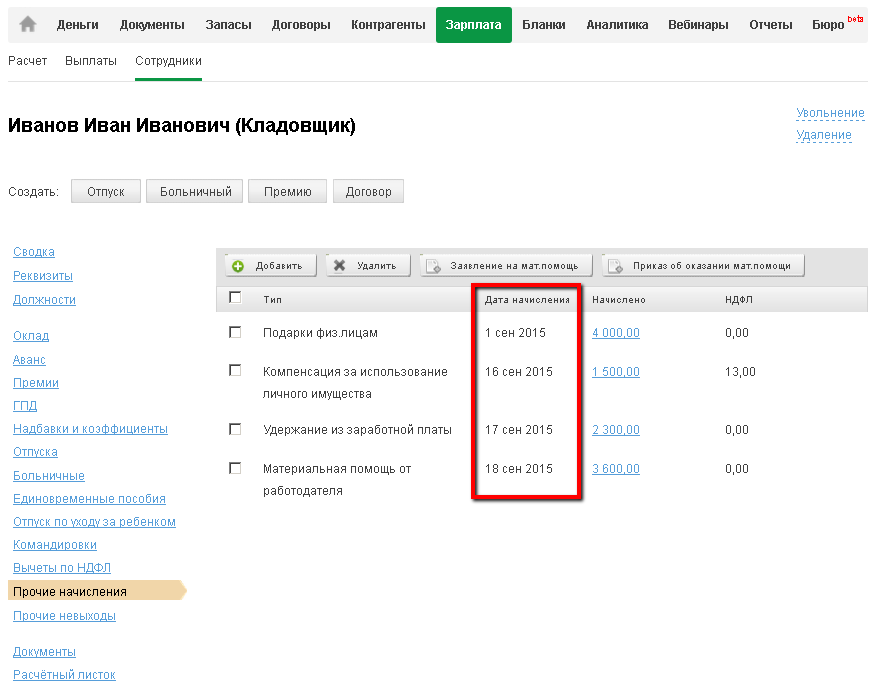Create a Премию entry button
The image size is (880, 696).
point(288,191)
